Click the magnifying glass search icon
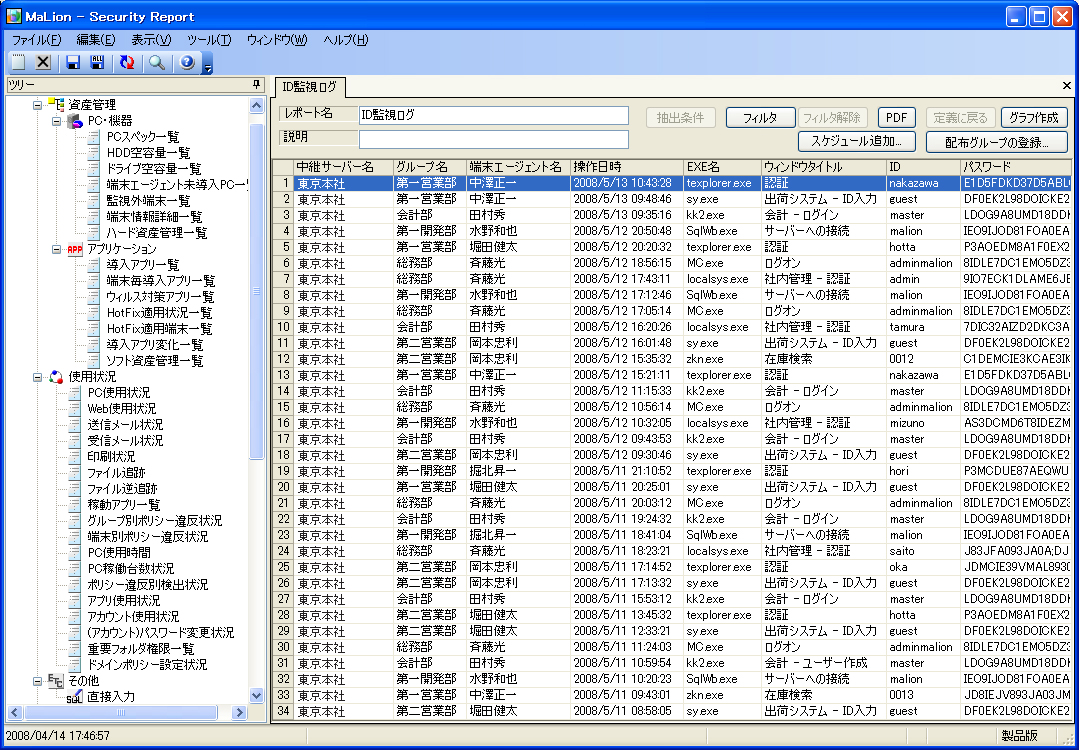This screenshot has height=750, width=1079. click(157, 63)
